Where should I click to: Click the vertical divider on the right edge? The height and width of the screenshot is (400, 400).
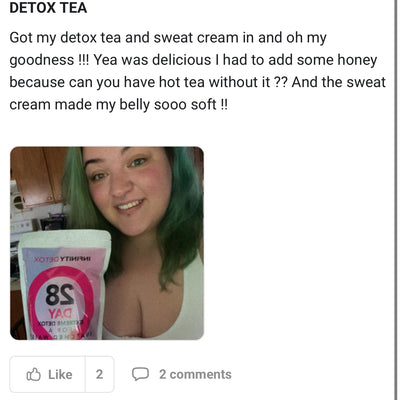[394, 200]
